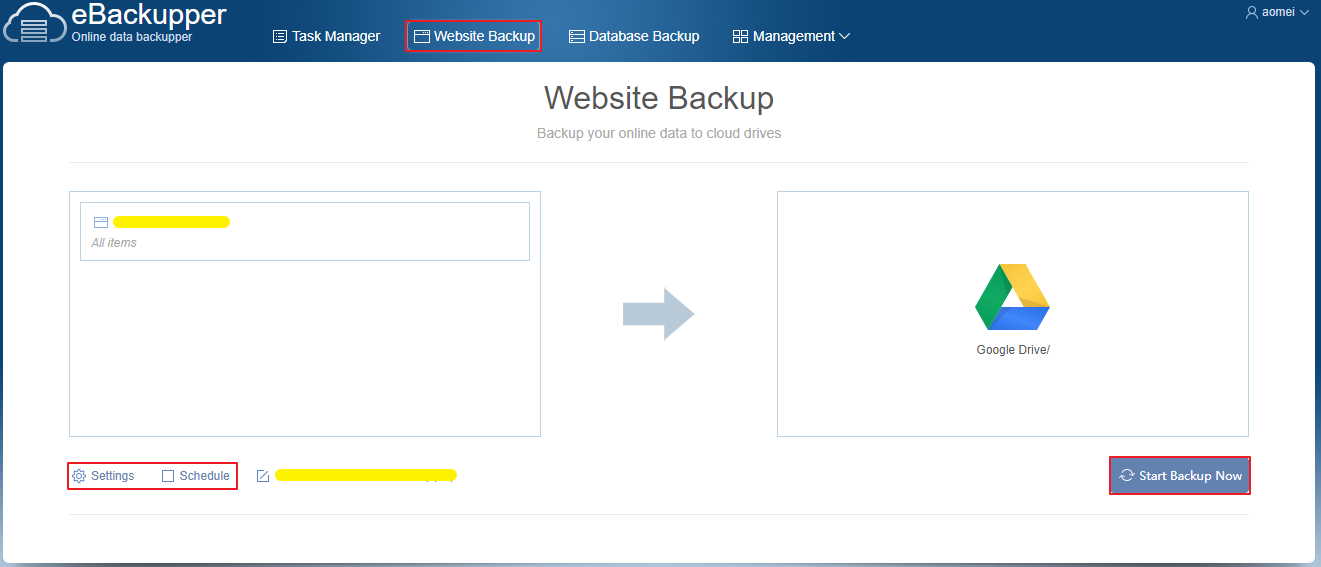Select the Google Drive/ destination label
Viewport: 1321px width, 567px height.
click(x=1013, y=350)
